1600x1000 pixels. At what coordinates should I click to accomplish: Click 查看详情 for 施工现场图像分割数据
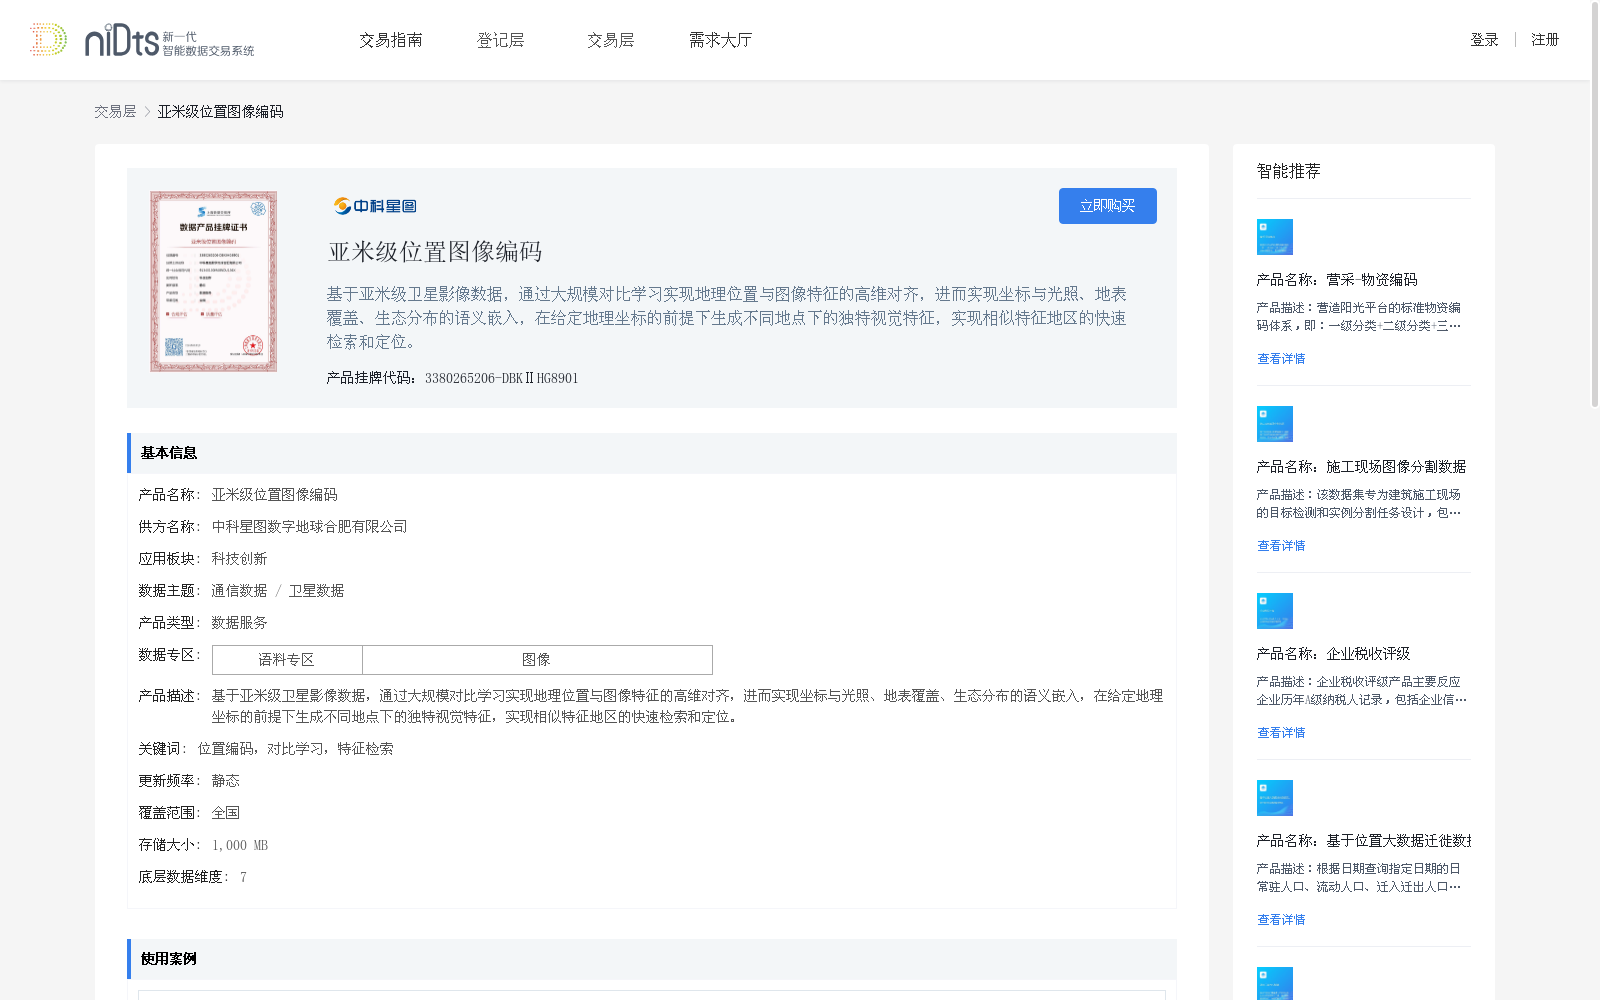coord(1281,546)
